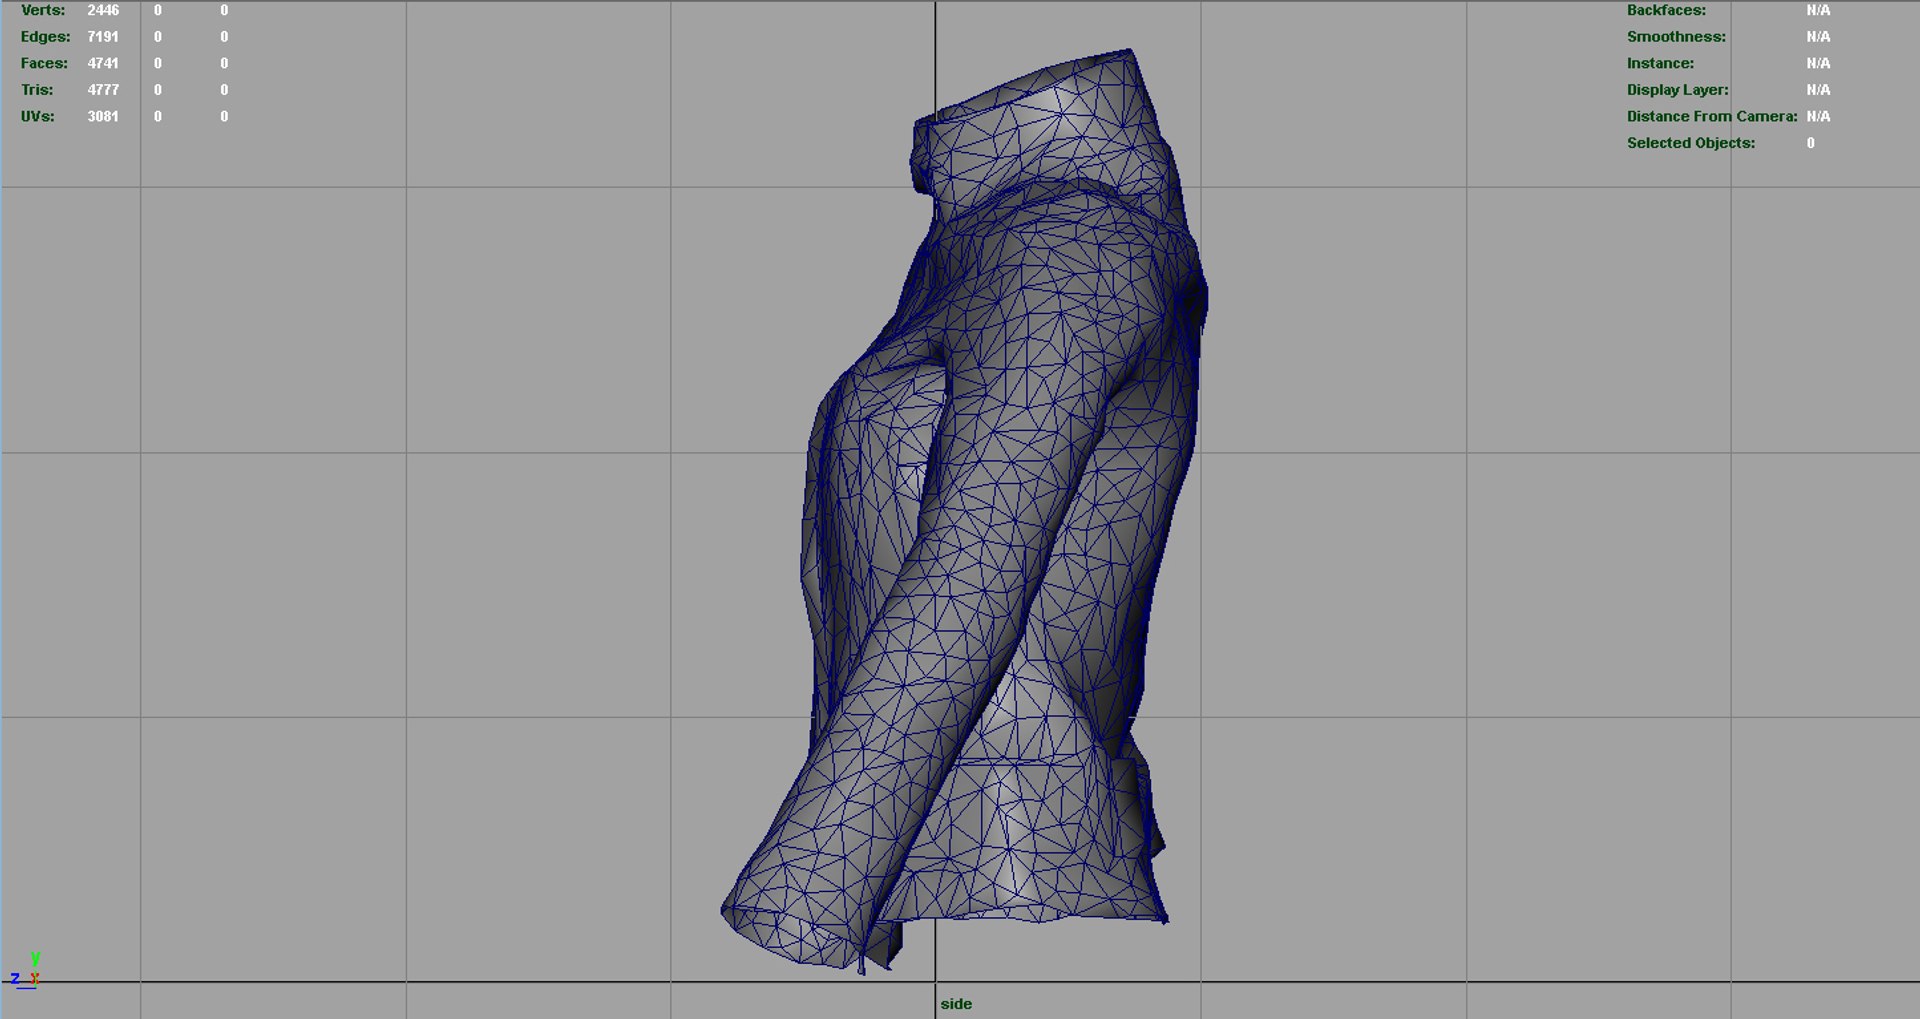Viewport: 1920px width, 1019px height.
Task: Click the 'Faces:' HUD label
Action: pyautogui.click(x=45, y=63)
